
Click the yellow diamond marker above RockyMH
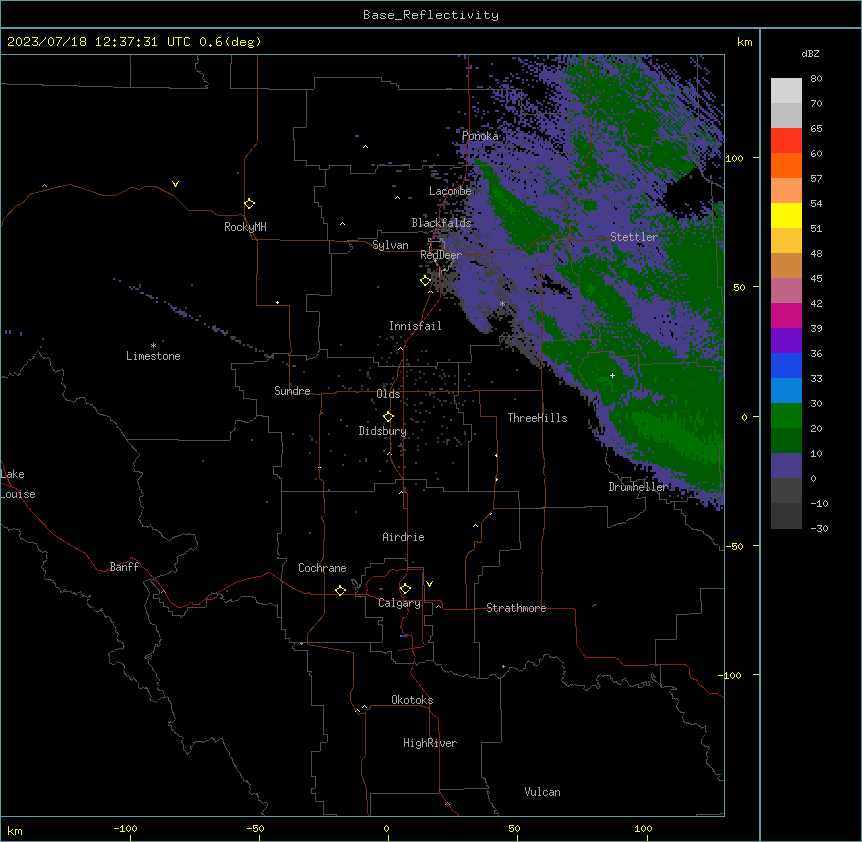(250, 204)
